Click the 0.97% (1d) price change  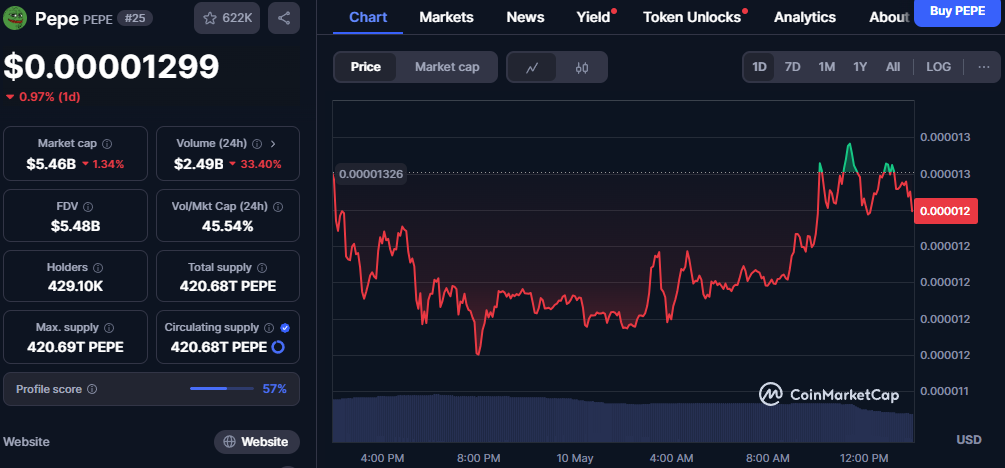click(x=43, y=97)
